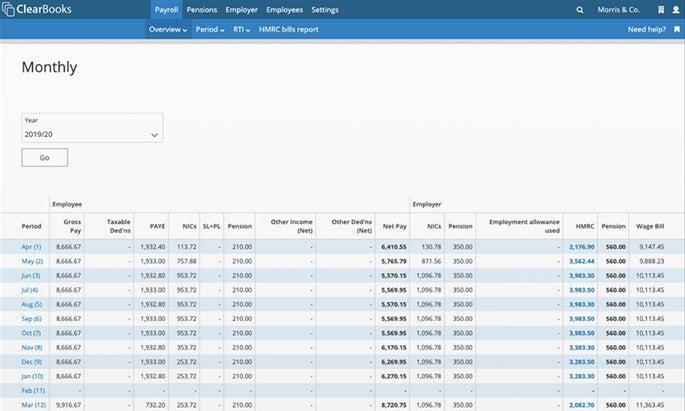Click the search magnifier icon
685x411 pixels.
[581, 10]
